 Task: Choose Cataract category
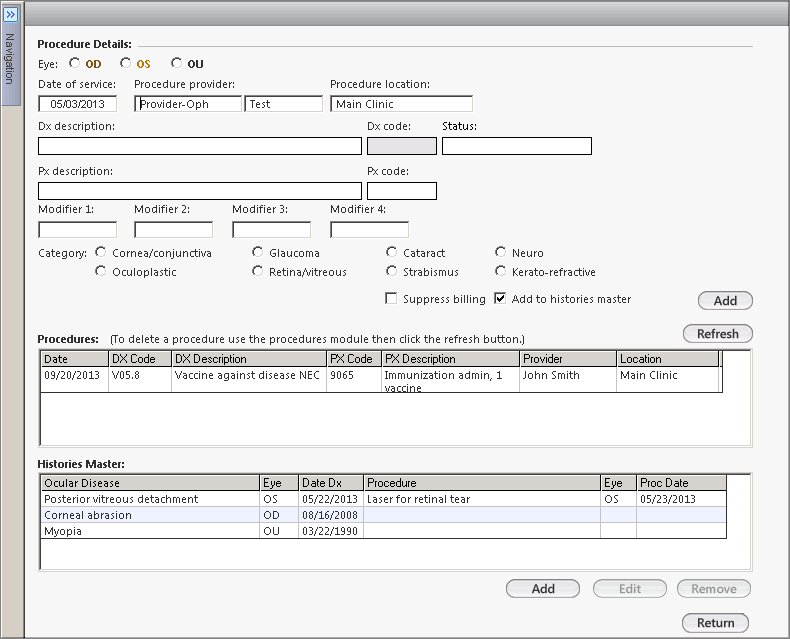coord(391,252)
